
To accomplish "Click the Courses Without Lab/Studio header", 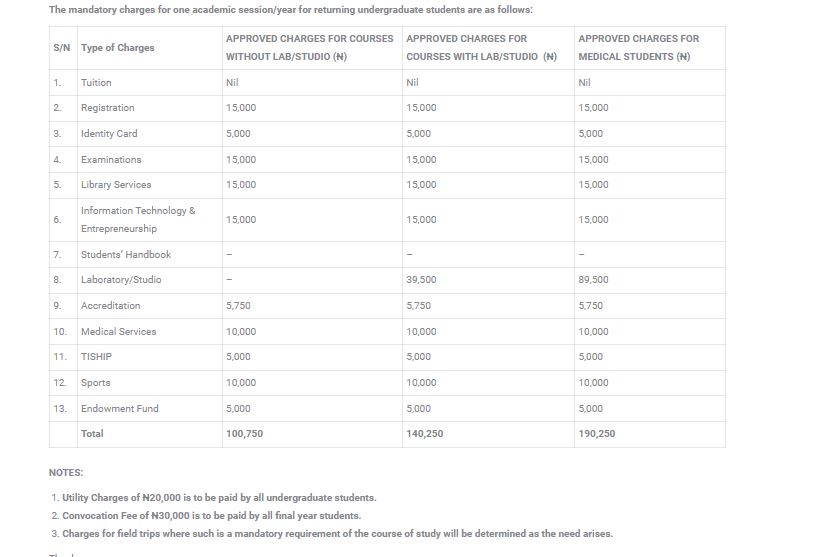I will click(x=309, y=47).
